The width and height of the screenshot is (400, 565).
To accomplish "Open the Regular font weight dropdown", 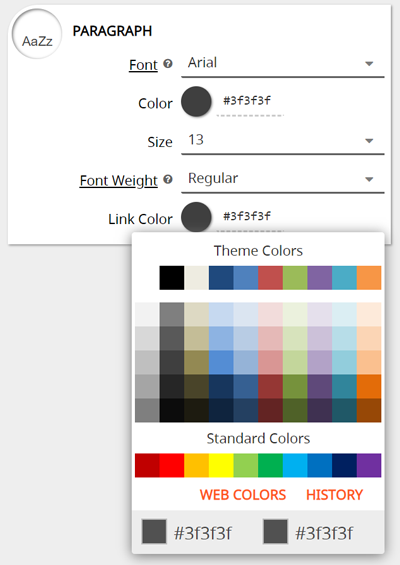I will coord(283,179).
